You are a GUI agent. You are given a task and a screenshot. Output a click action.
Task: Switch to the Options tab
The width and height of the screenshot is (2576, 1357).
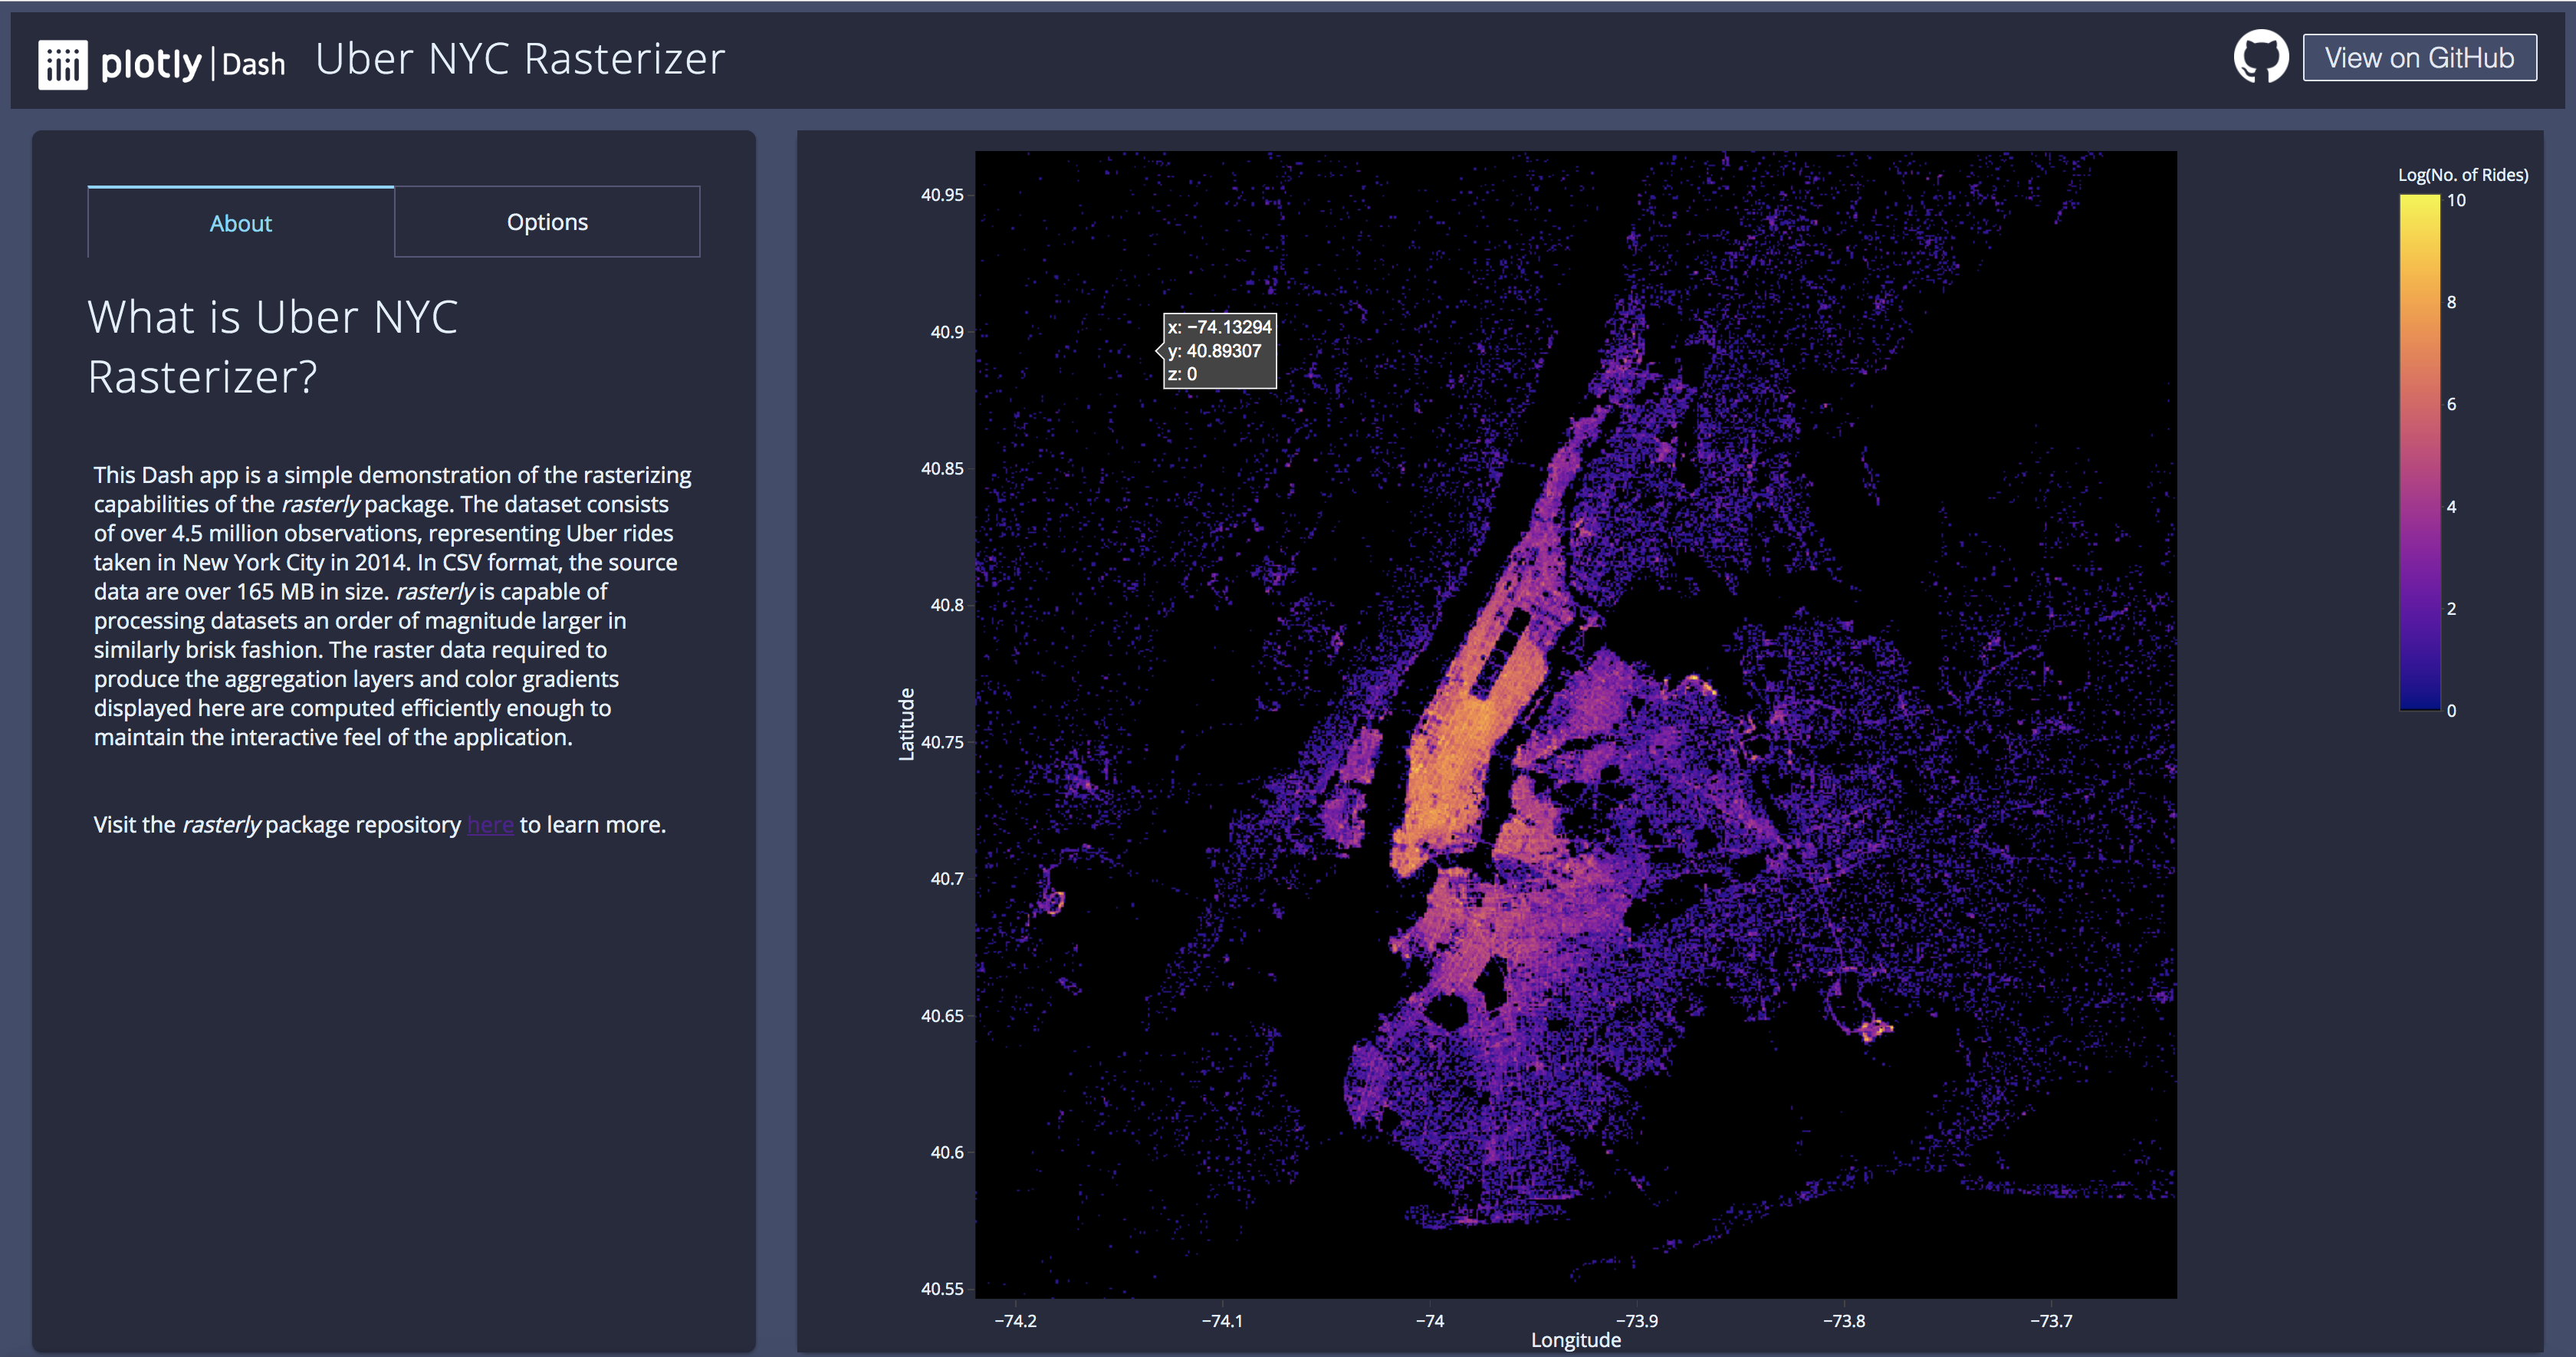coord(547,221)
